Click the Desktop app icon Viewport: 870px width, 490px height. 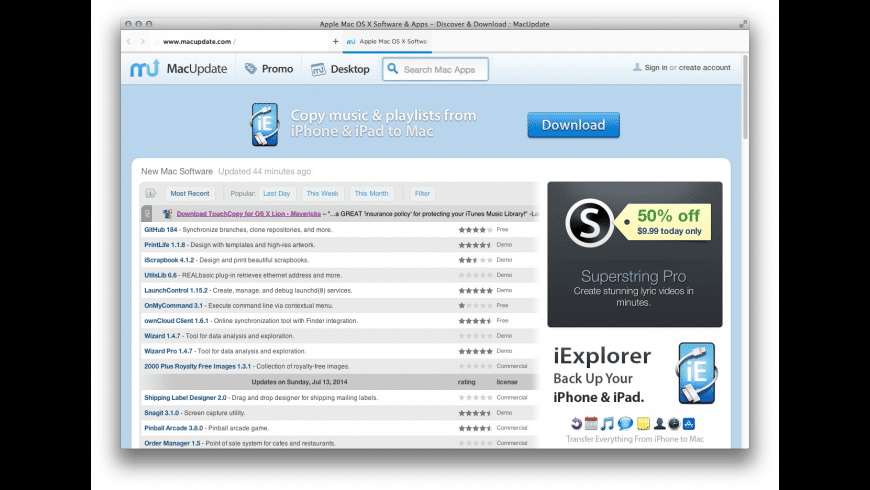pyautogui.click(x=318, y=69)
